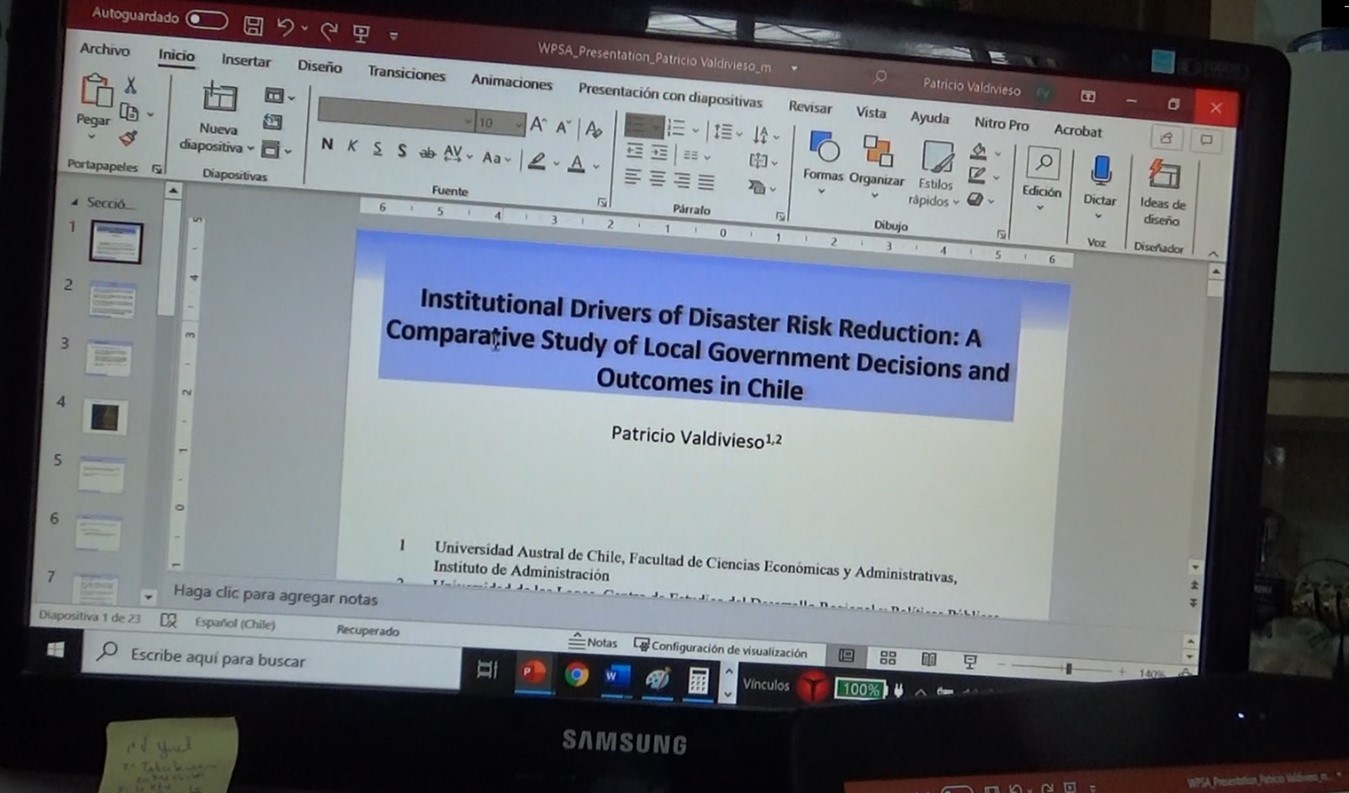Viewport: 1349px width, 793px height.
Task: Open the Acrobat tab
Action: pyautogui.click(x=1077, y=131)
